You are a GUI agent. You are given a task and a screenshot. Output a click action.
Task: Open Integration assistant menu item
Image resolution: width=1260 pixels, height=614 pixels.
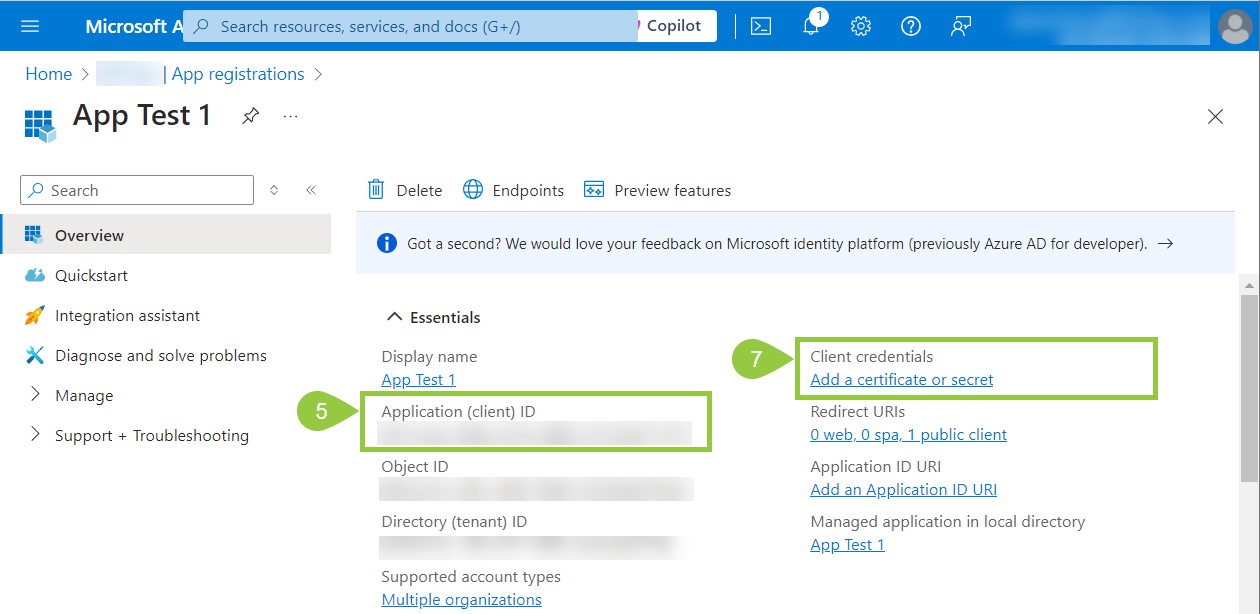point(127,315)
